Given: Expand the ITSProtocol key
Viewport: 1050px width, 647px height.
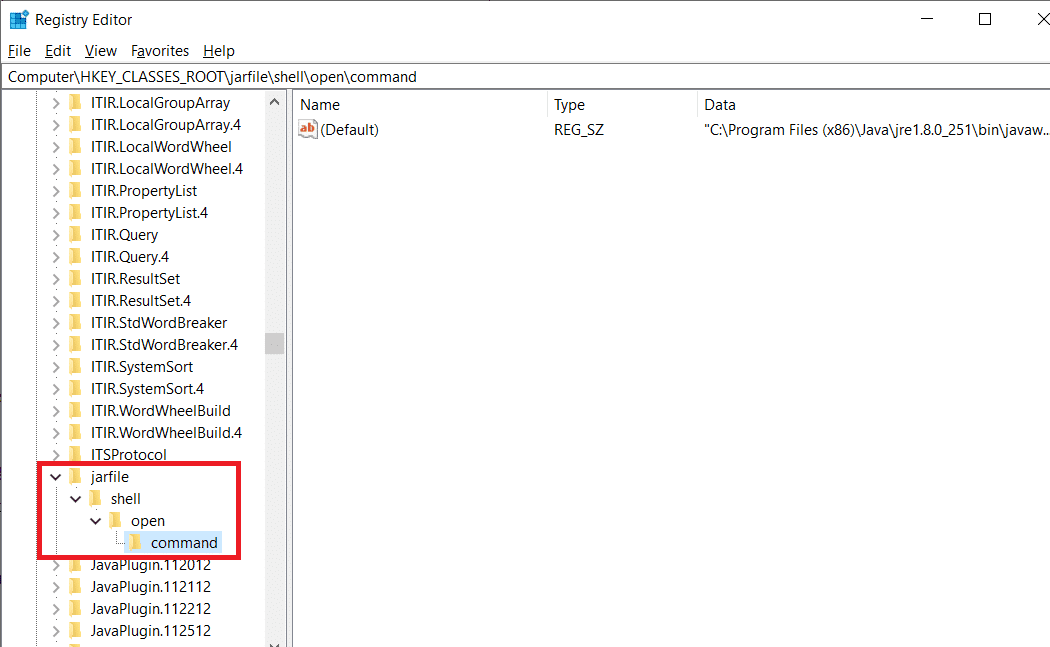Looking at the screenshot, I should tap(55, 455).
